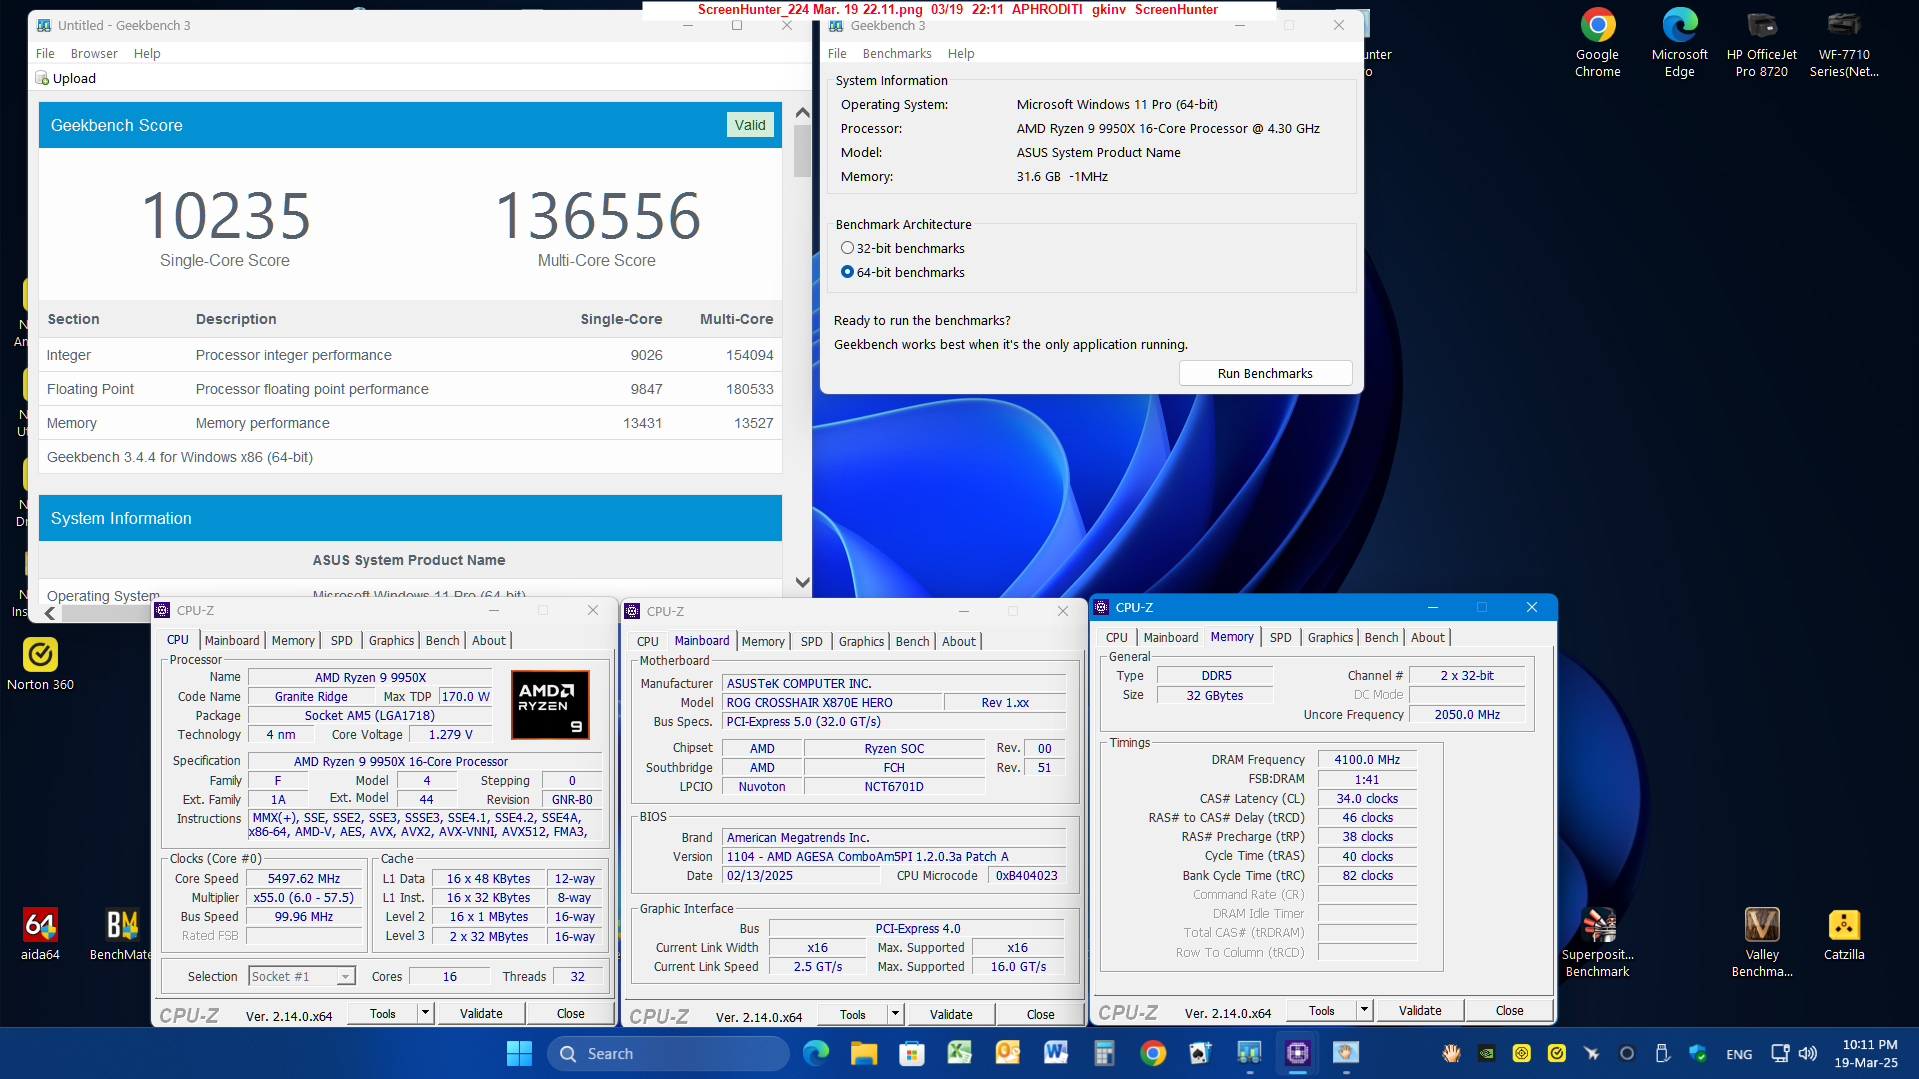
Task: Switch to SPD tab in Memory CPU-Z window
Action: point(1280,637)
